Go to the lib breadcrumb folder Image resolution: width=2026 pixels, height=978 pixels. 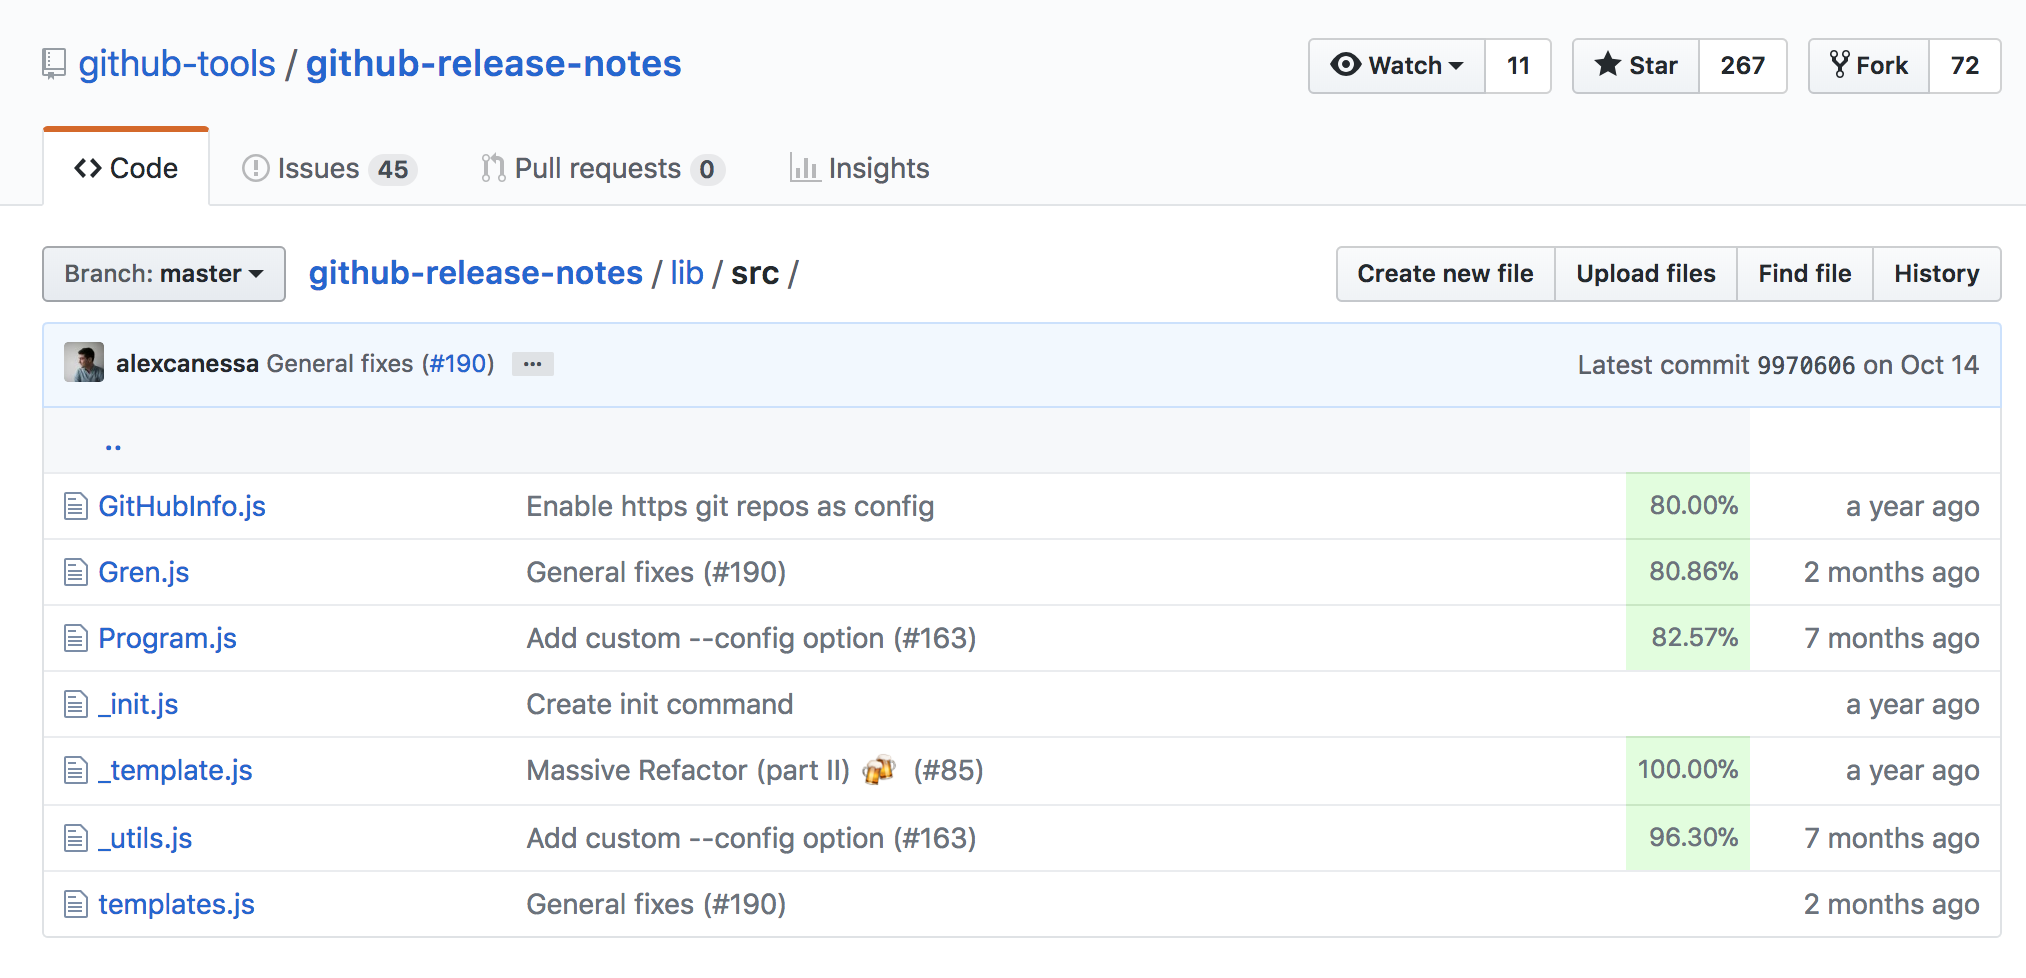pyautogui.click(x=686, y=273)
